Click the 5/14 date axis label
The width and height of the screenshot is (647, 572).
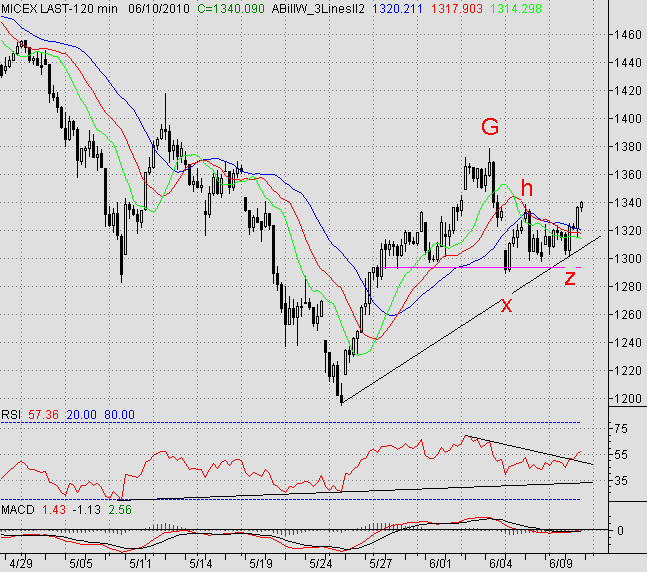pos(201,563)
